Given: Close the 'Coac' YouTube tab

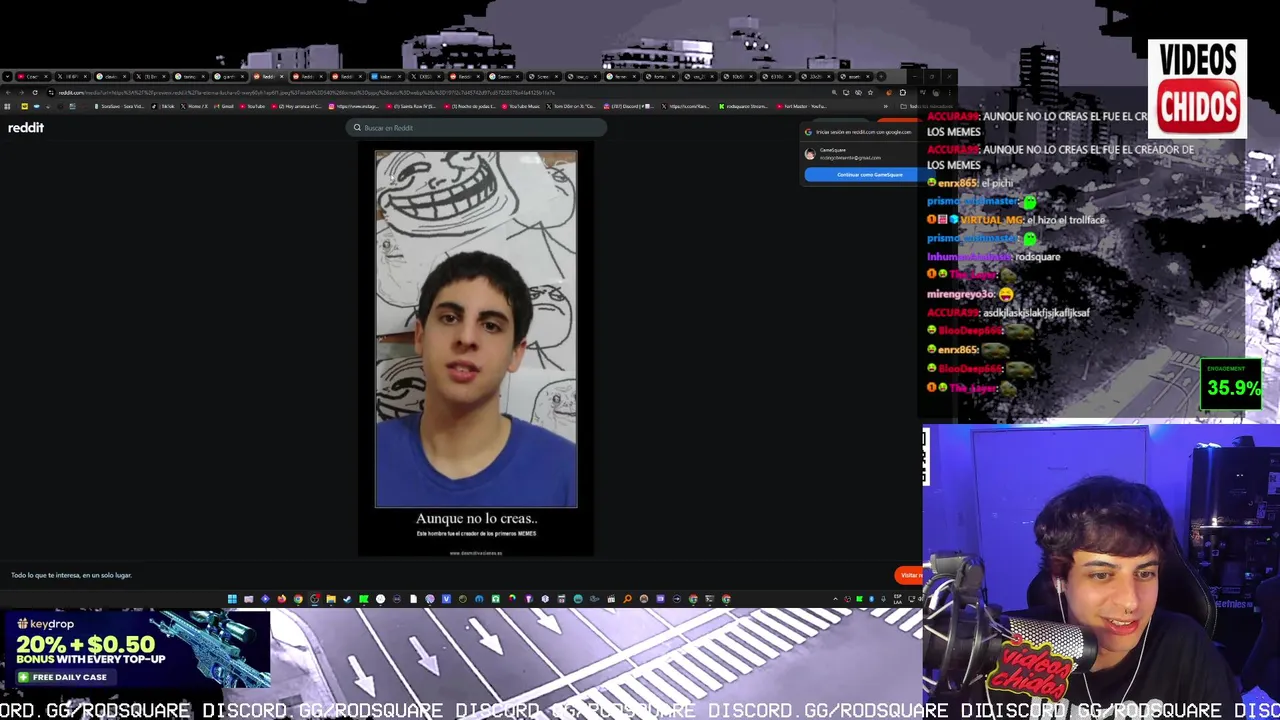Looking at the screenshot, I should 46,76.
